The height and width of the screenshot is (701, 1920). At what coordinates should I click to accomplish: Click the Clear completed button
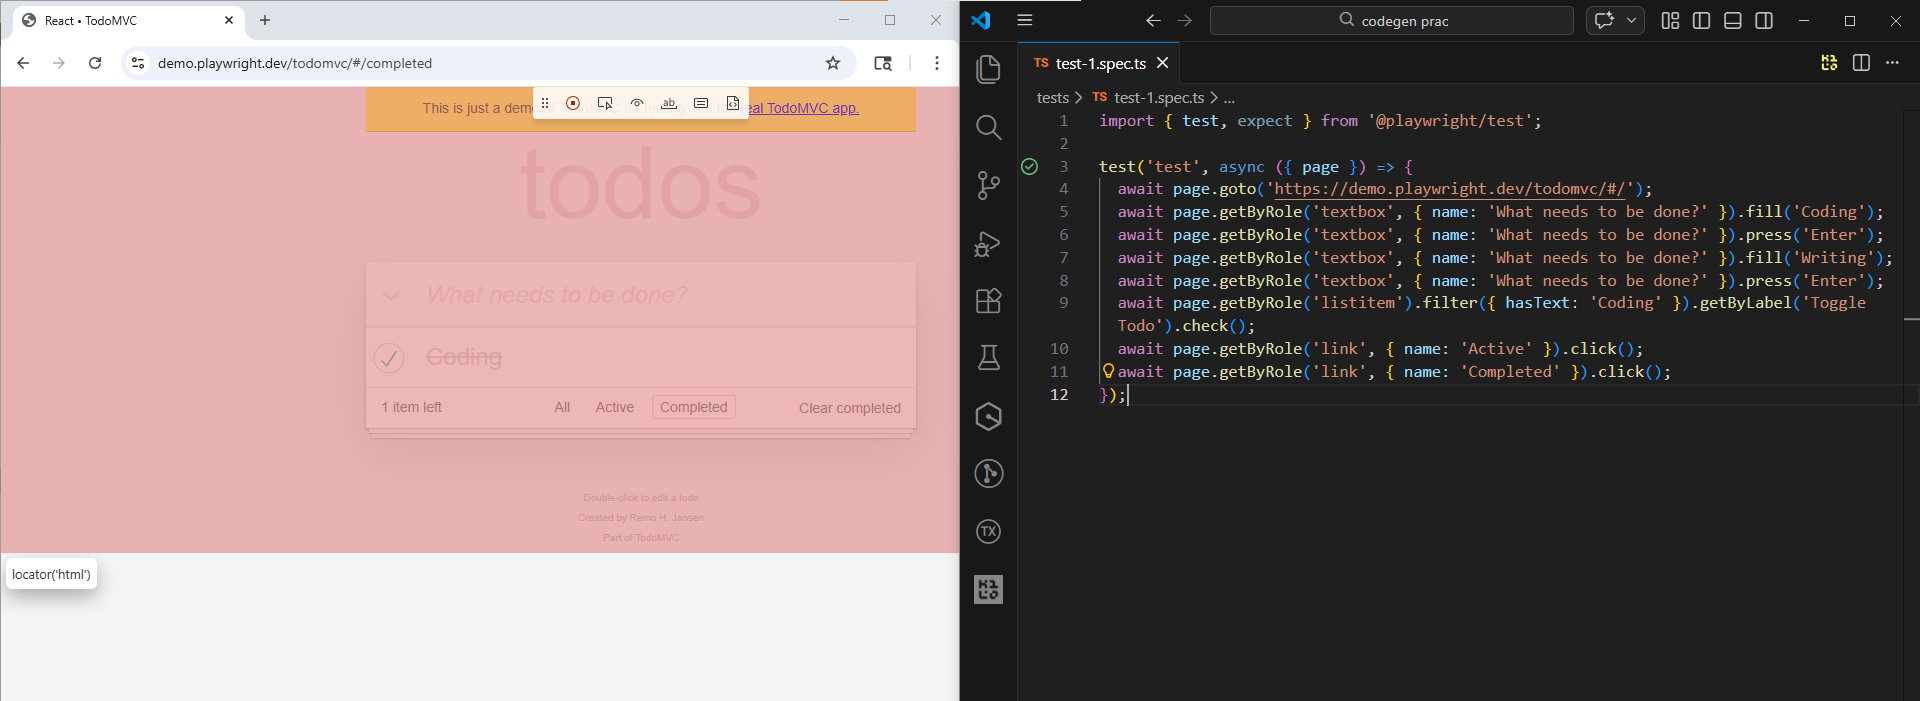click(849, 408)
